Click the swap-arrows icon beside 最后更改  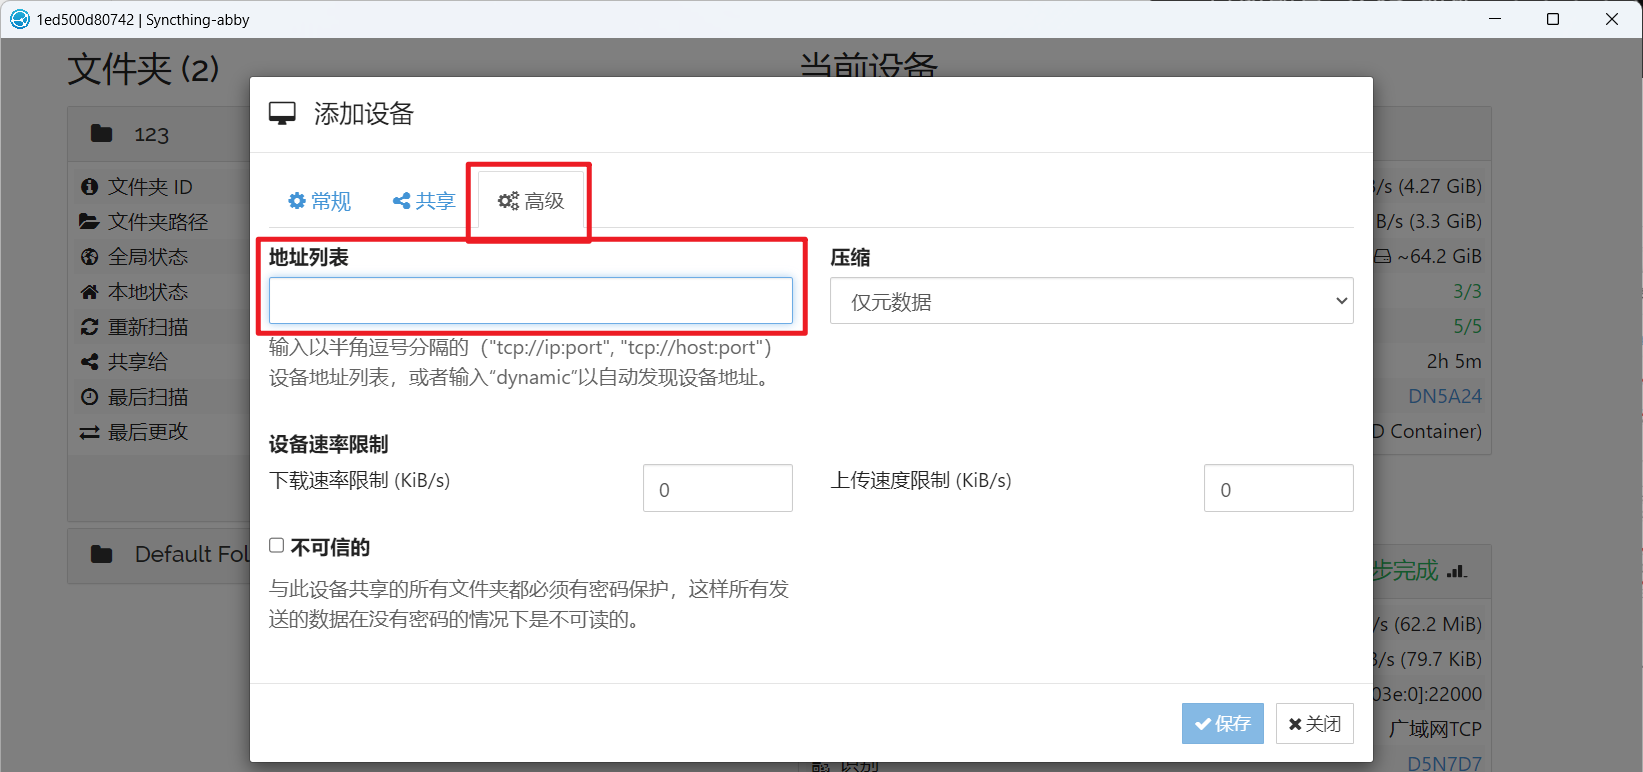point(89,432)
